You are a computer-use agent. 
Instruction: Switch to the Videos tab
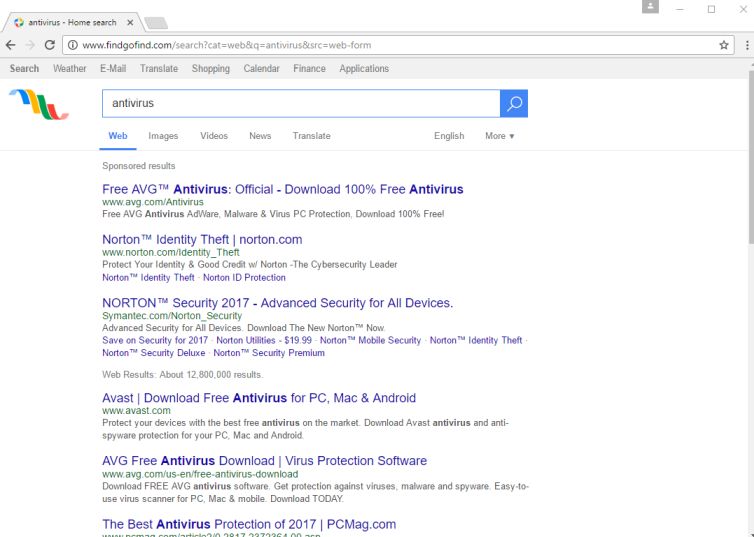214,136
